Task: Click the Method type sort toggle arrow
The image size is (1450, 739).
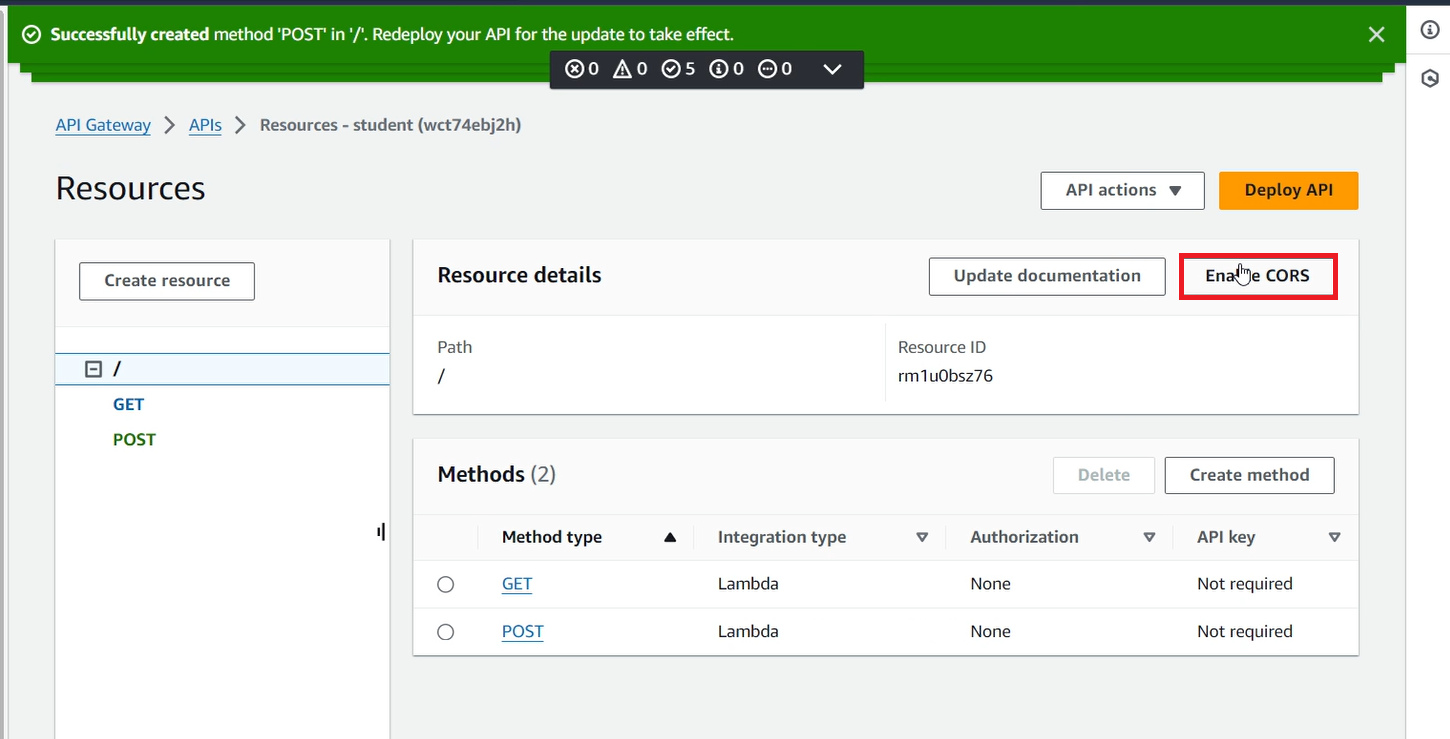Action: click(x=670, y=537)
